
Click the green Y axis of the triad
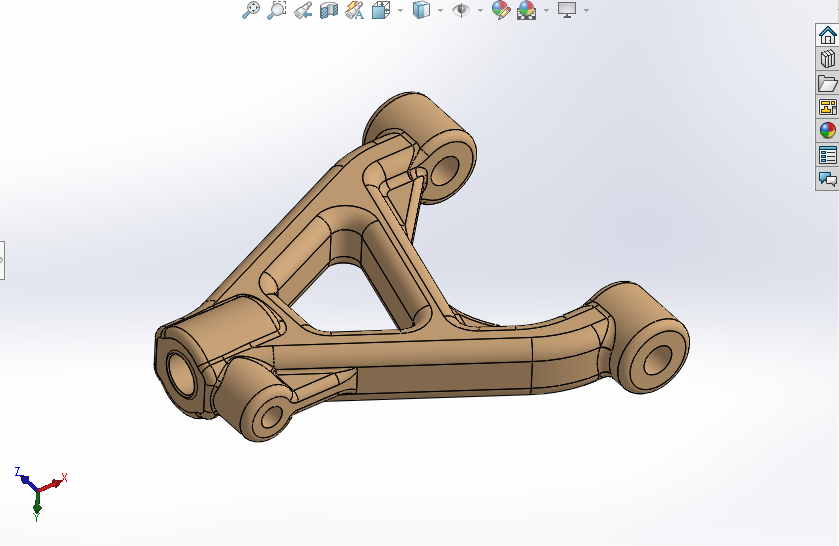pos(37,506)
